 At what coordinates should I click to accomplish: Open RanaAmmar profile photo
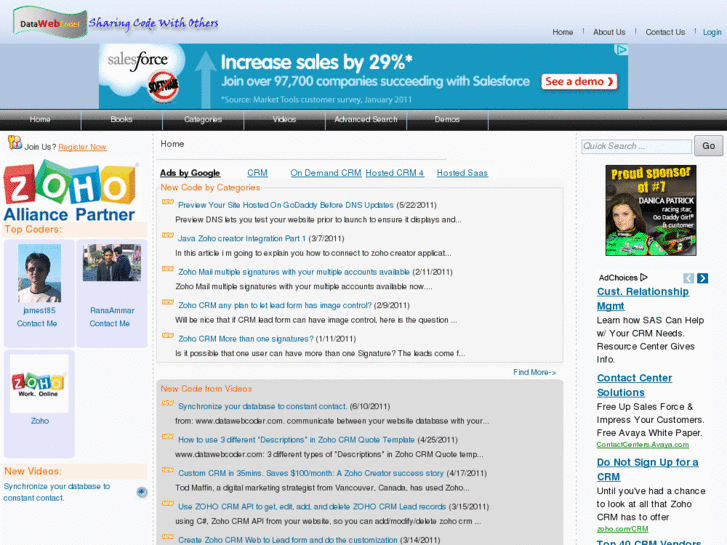tap(112, 263)
